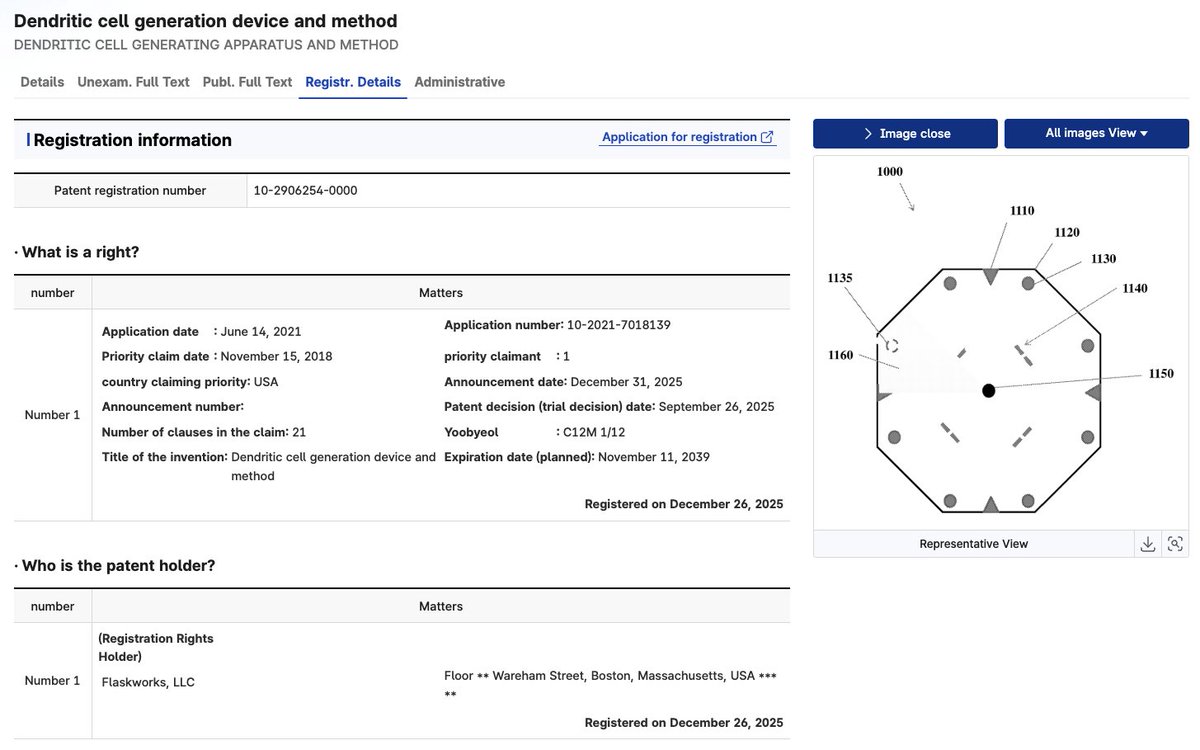This screenshot has height=750, width=1200.
Task: Click the Patent registration number label cell
Action: (130, 190)
